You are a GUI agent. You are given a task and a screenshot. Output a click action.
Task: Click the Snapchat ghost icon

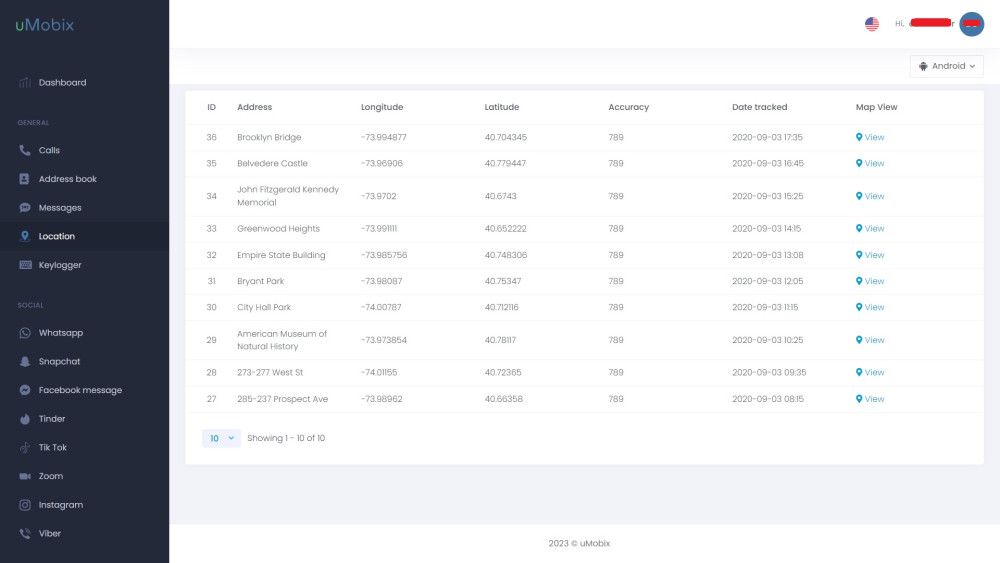coord(25,361)
